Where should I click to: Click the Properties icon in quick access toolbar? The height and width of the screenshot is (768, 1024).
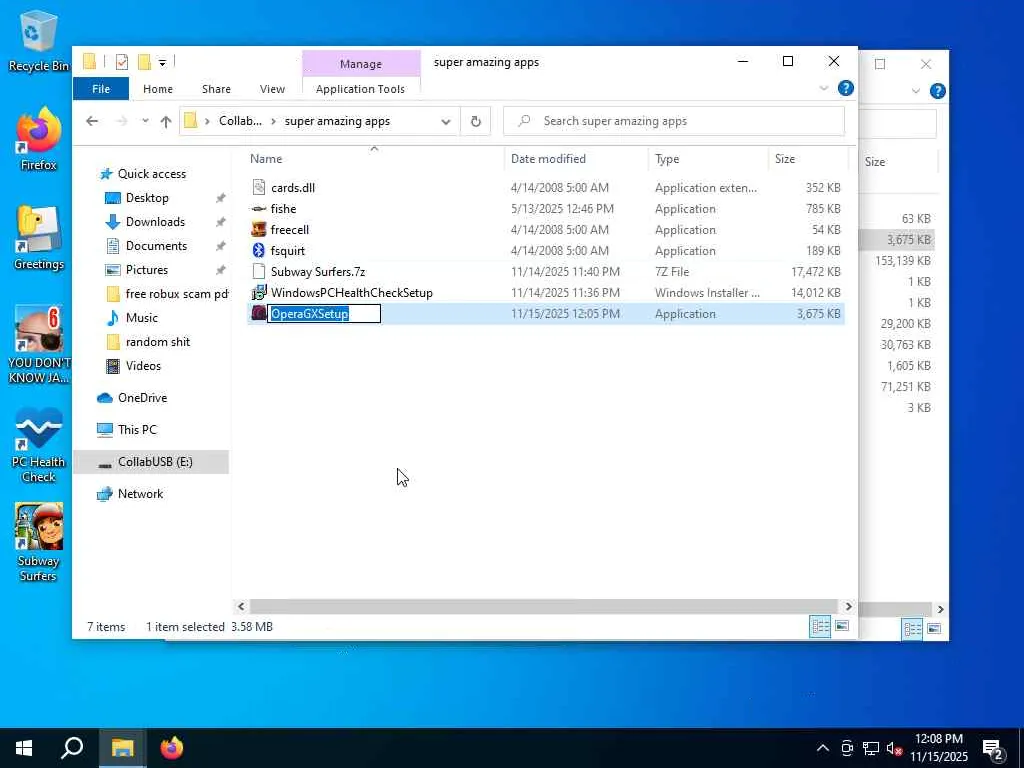coord(121,62)
